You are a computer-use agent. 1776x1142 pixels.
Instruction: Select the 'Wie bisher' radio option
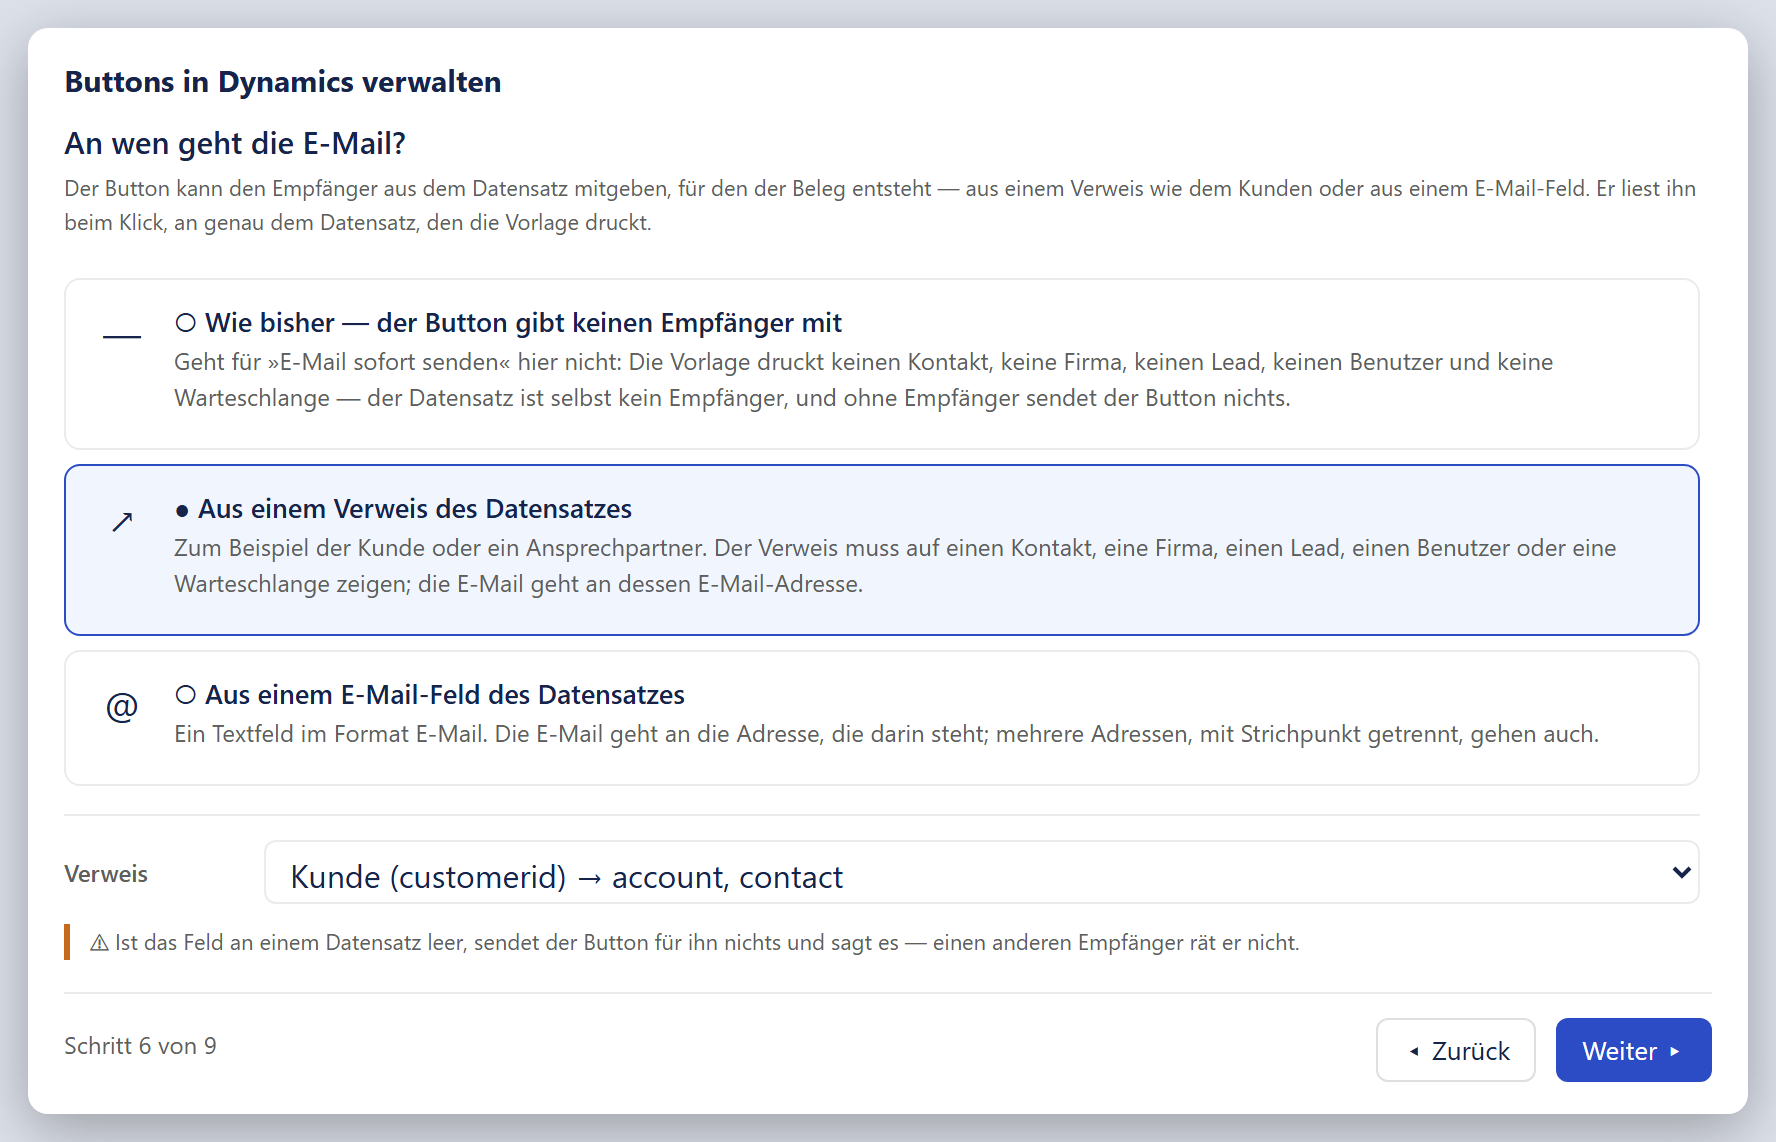(185, 323)
